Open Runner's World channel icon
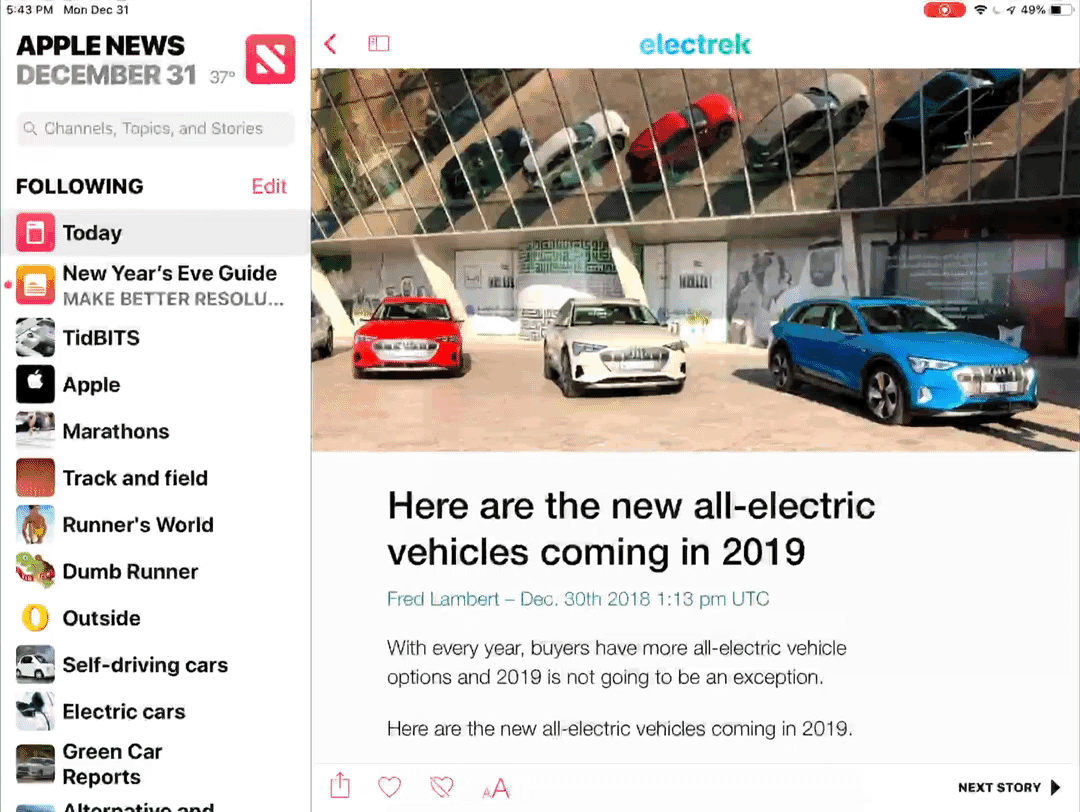The height and width of the screenshot is (812, 1080). pyautogui.click(x=35, y=525)
